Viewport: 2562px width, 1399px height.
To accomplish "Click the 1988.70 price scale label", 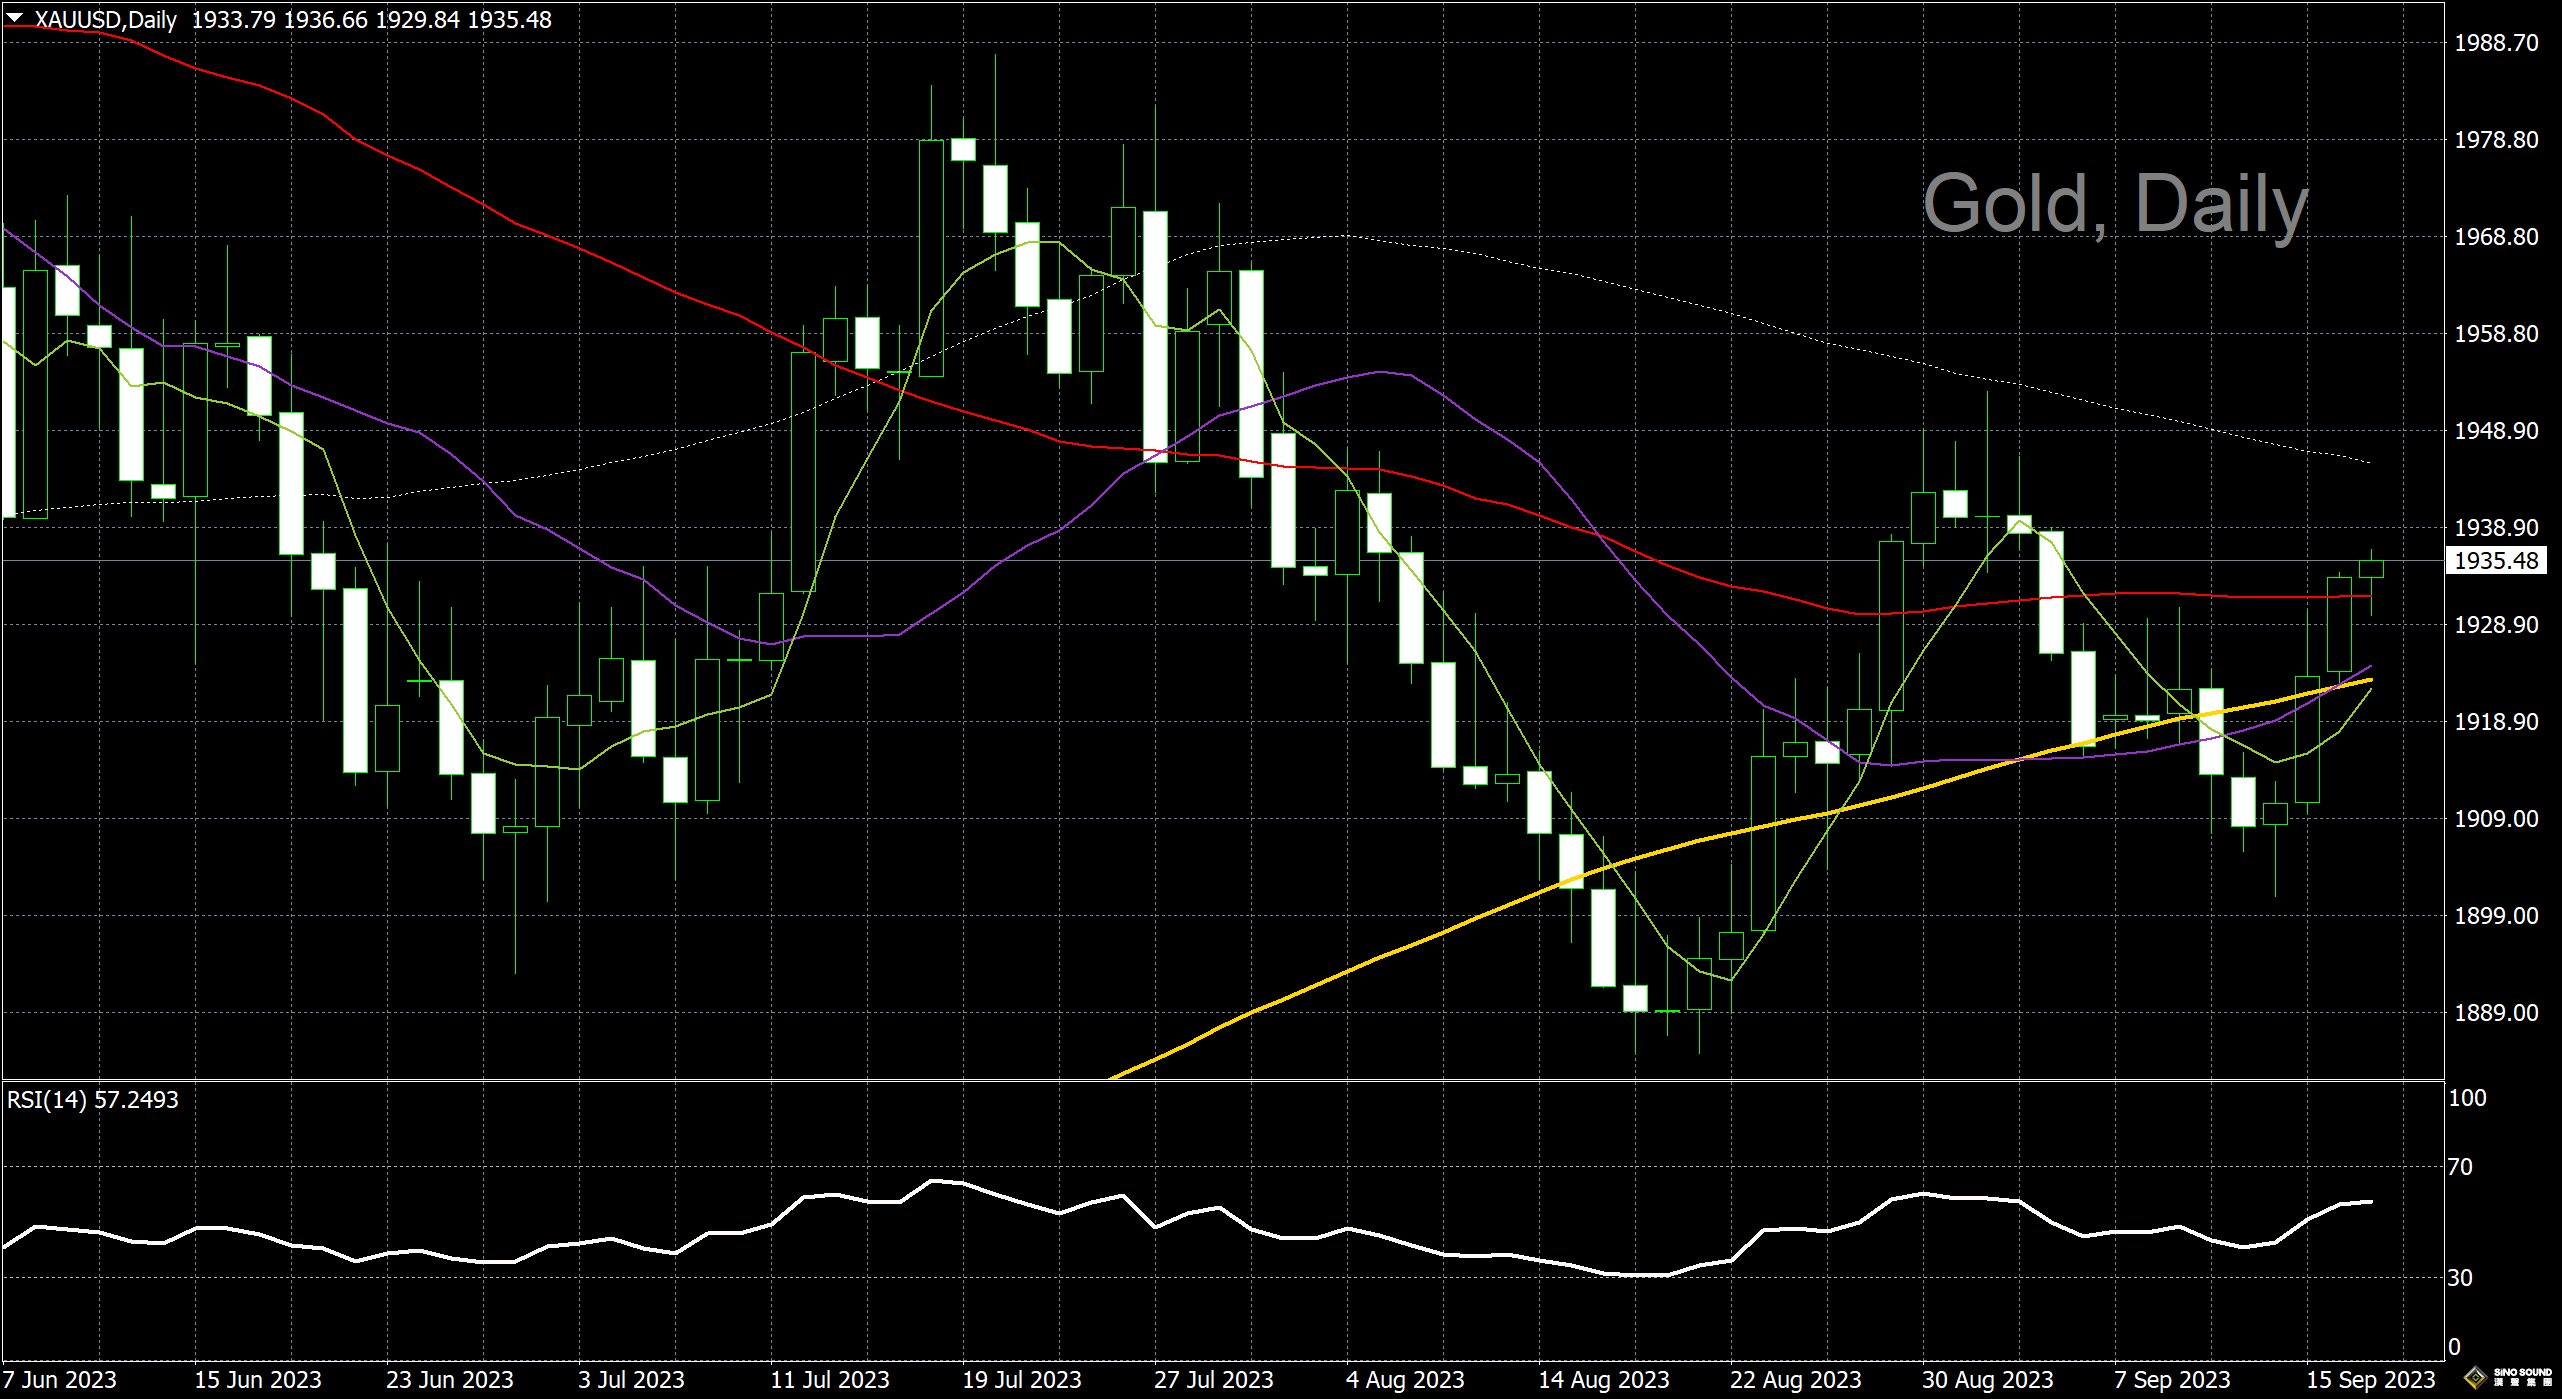I will tap(2496, 43).
